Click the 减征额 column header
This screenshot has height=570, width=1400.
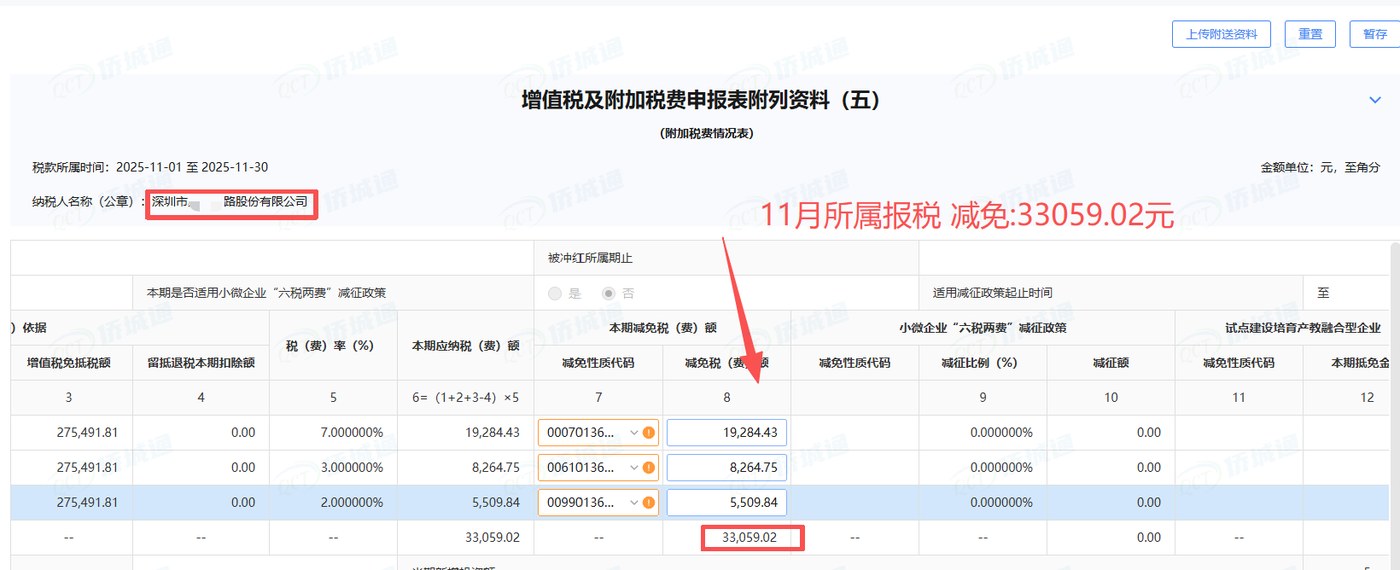click(x=1110, y=362)
